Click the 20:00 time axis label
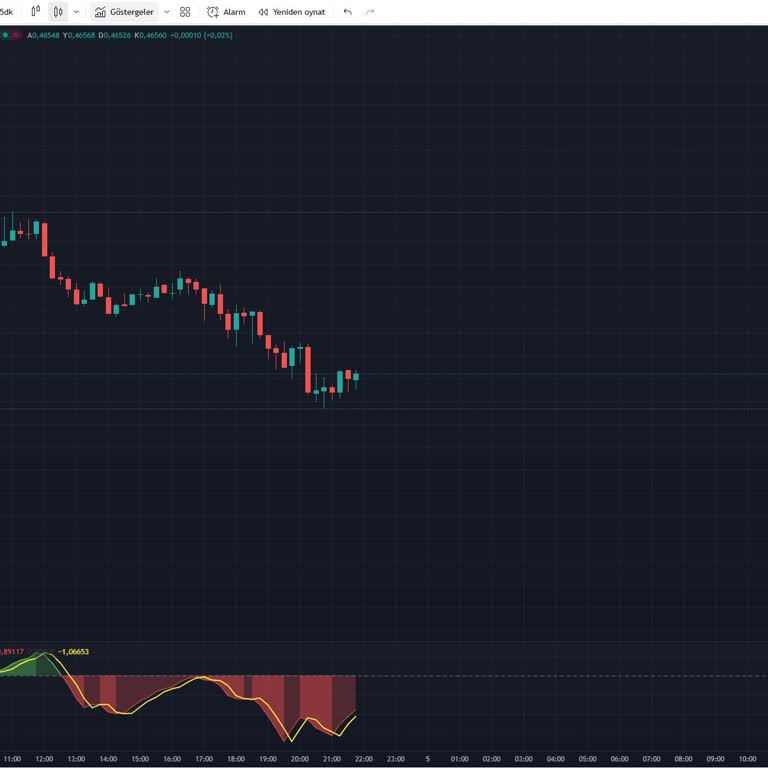Screen dimensions: 768x768 (x=300, y=759)
